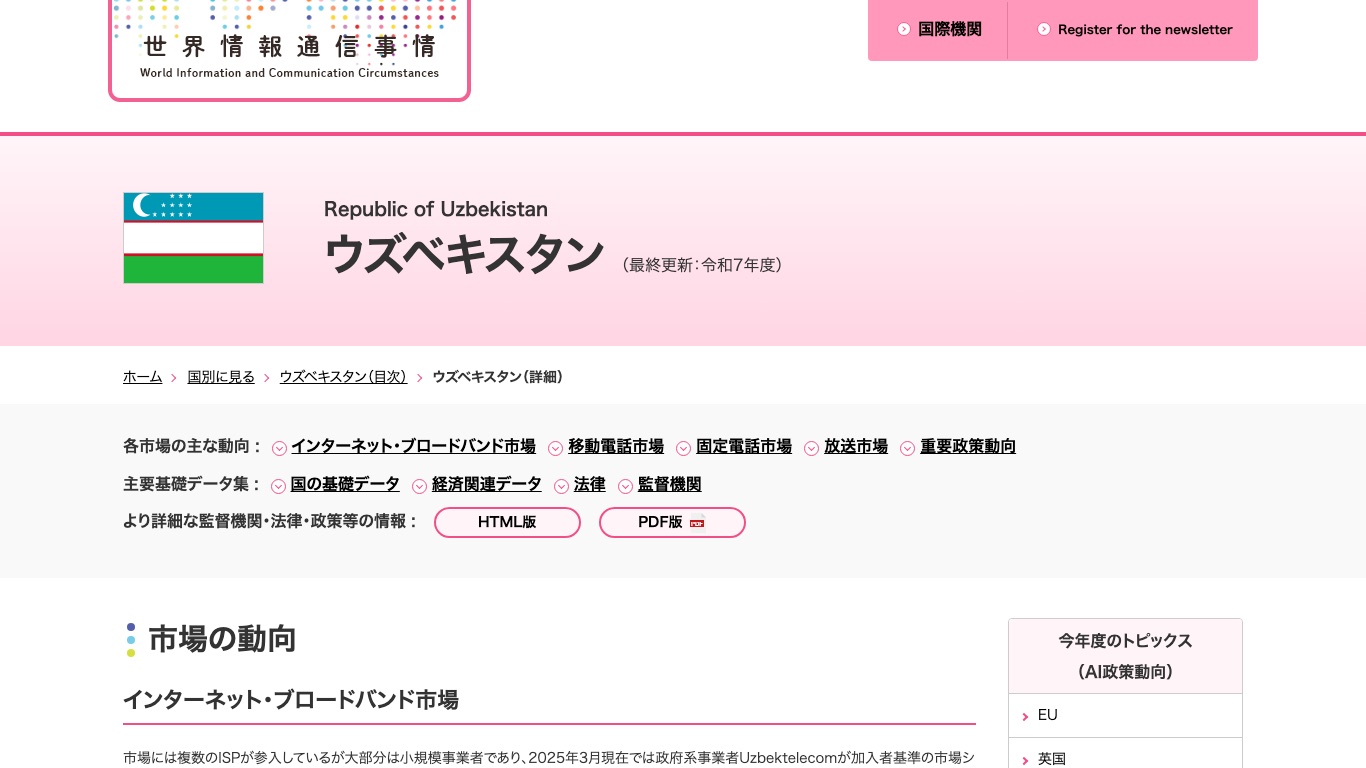Screen dimensions: 1366x768
Task: Click the ウズベキスタン(詳細) breadcrumb text
Action: tap(498, 377)
